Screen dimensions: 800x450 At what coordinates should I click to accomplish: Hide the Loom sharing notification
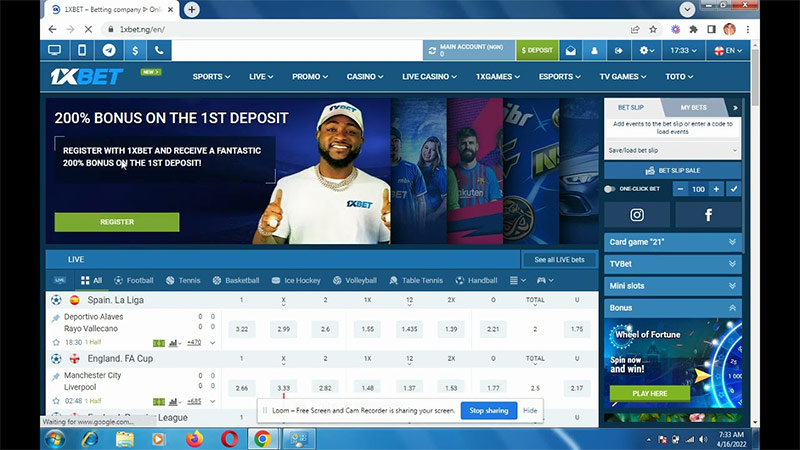click(x=530, y=411)
